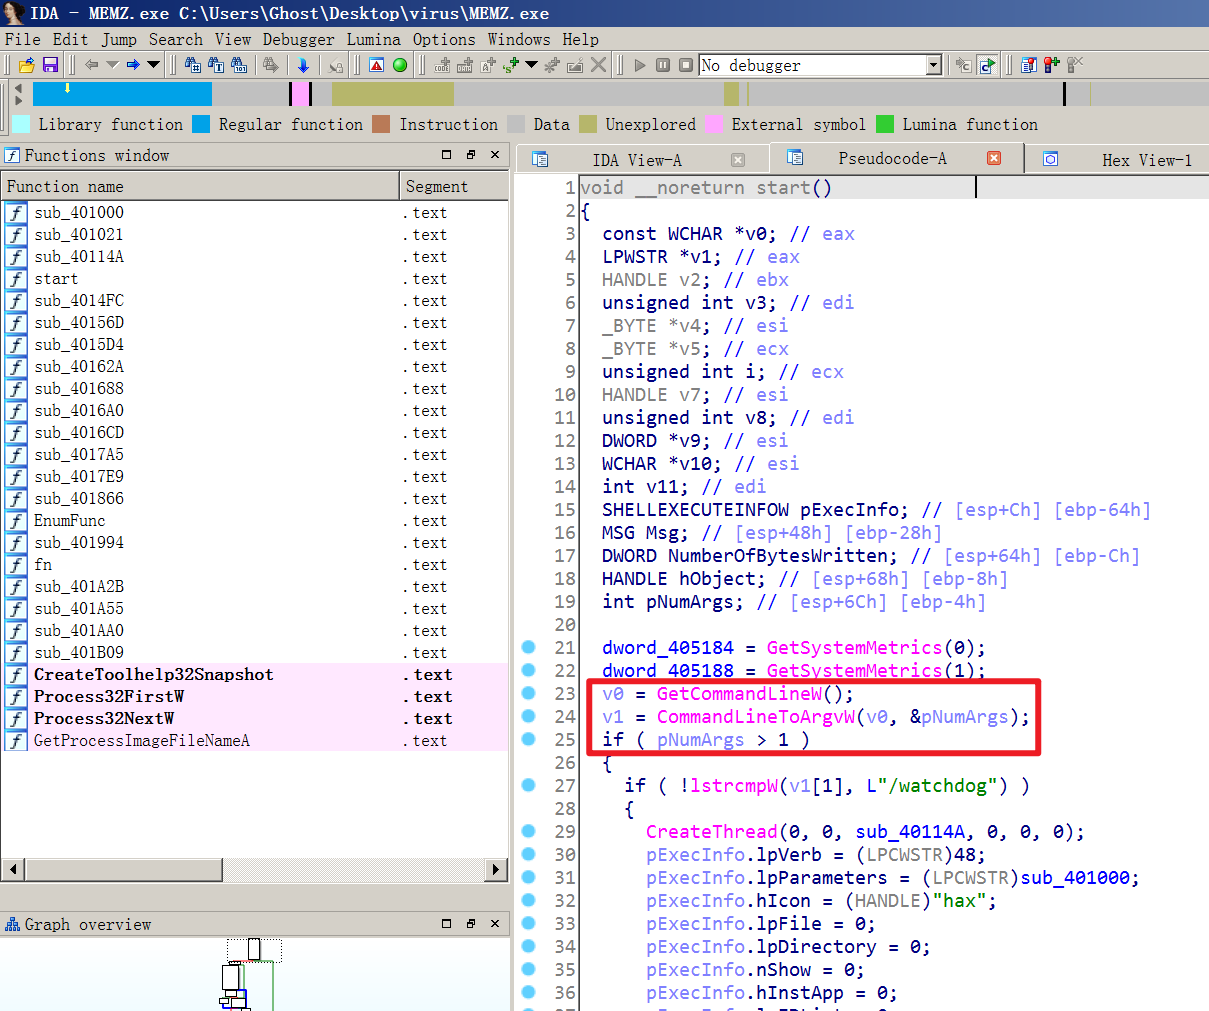Expand the forward navigation history dropdown
This screenshot has width=1209, height=1011.
[x=153, y=65]
